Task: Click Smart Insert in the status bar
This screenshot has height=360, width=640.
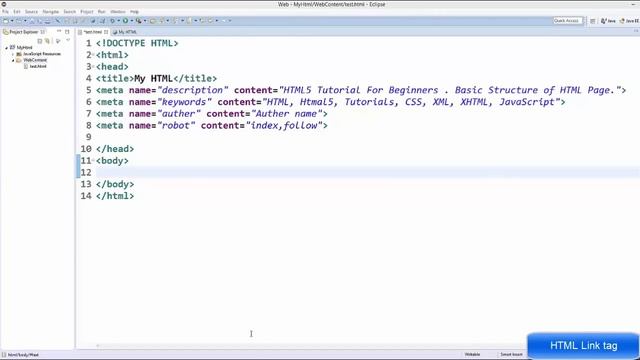Action: pyautogui.click(x=511, y=354)
